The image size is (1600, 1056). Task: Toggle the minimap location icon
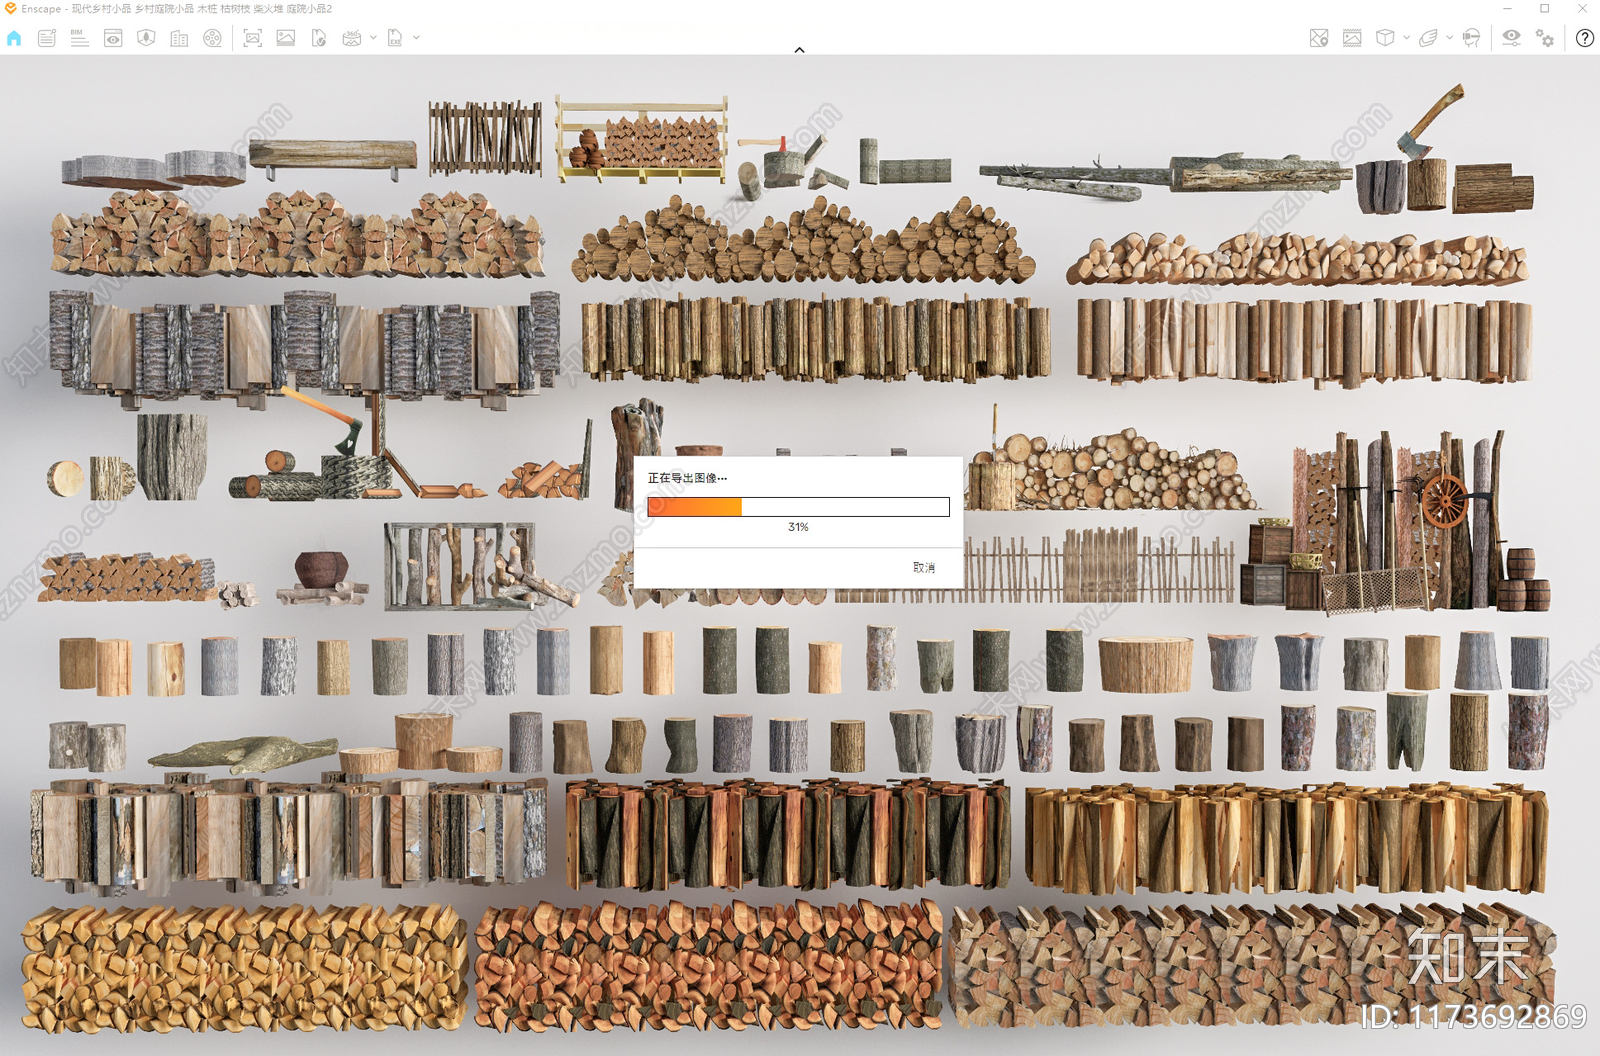click(1319, 38)
